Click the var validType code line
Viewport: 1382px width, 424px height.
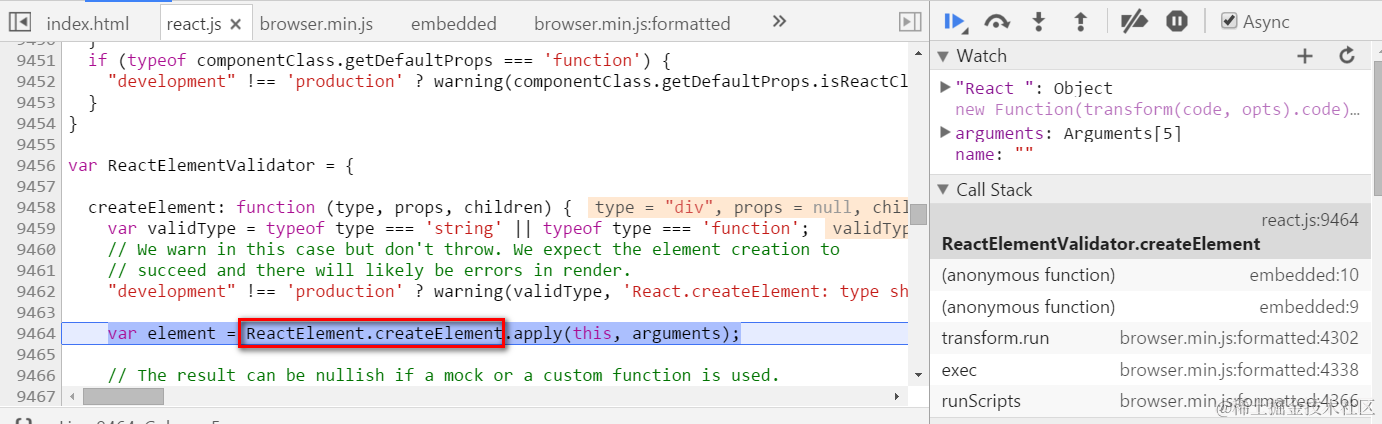coord(459,228)
